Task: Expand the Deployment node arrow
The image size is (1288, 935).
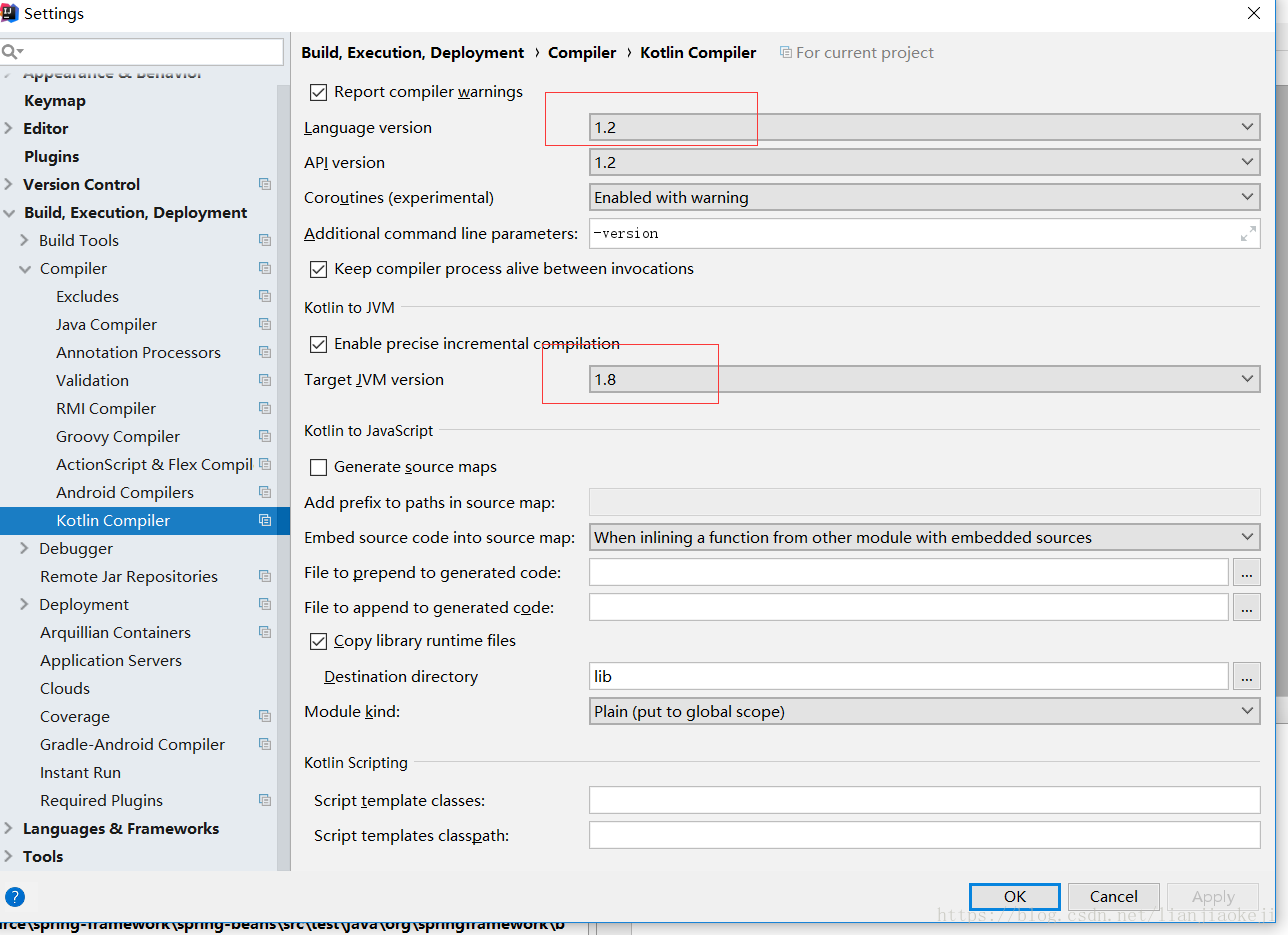Action: point(25,604)
